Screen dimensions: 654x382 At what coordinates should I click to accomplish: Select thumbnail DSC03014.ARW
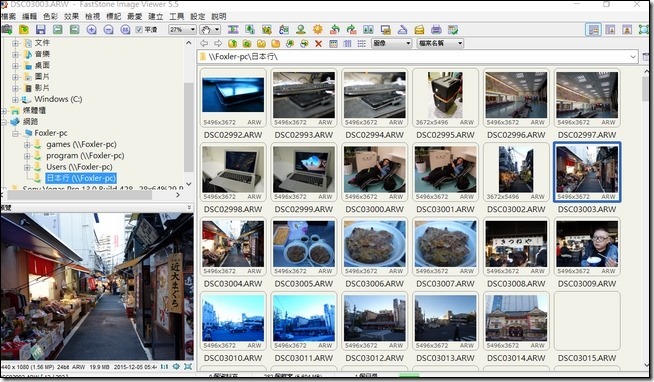tap(516, 321)
